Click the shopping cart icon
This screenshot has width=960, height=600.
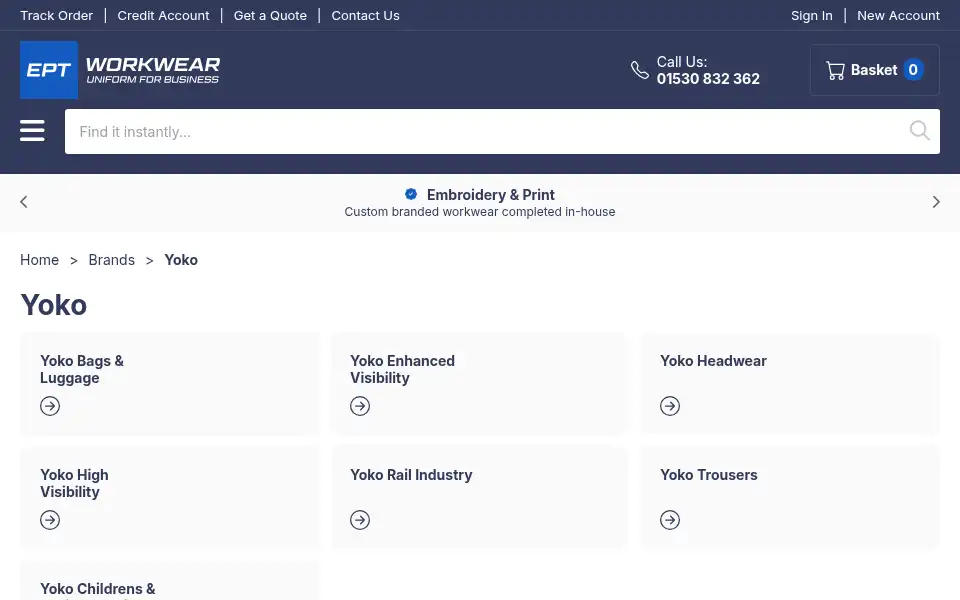click(x=835, y=70)
